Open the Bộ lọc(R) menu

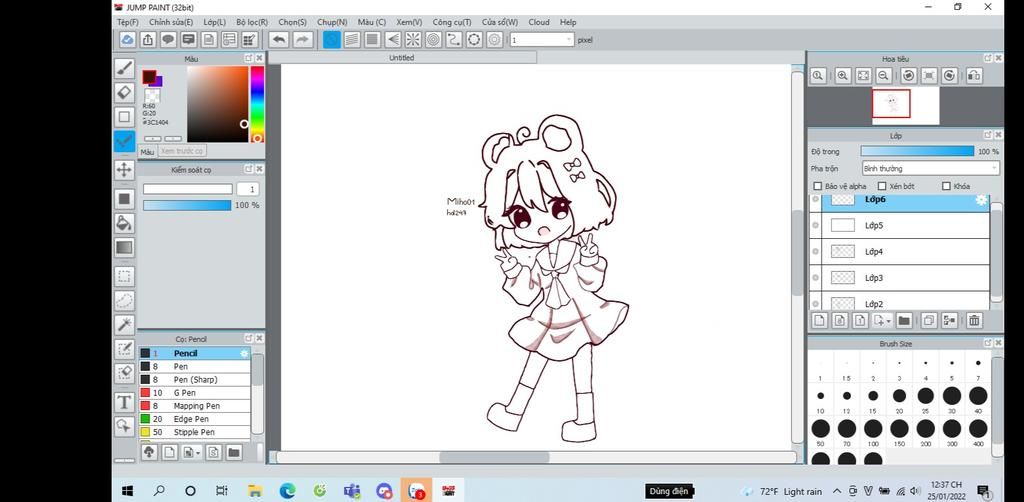[252, 22]
